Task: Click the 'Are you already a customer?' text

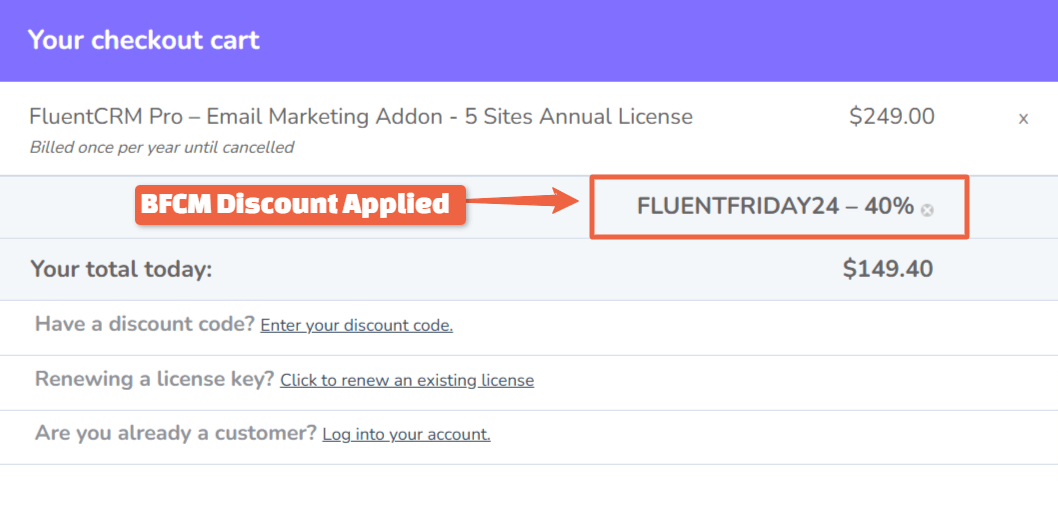Action: 175,433
